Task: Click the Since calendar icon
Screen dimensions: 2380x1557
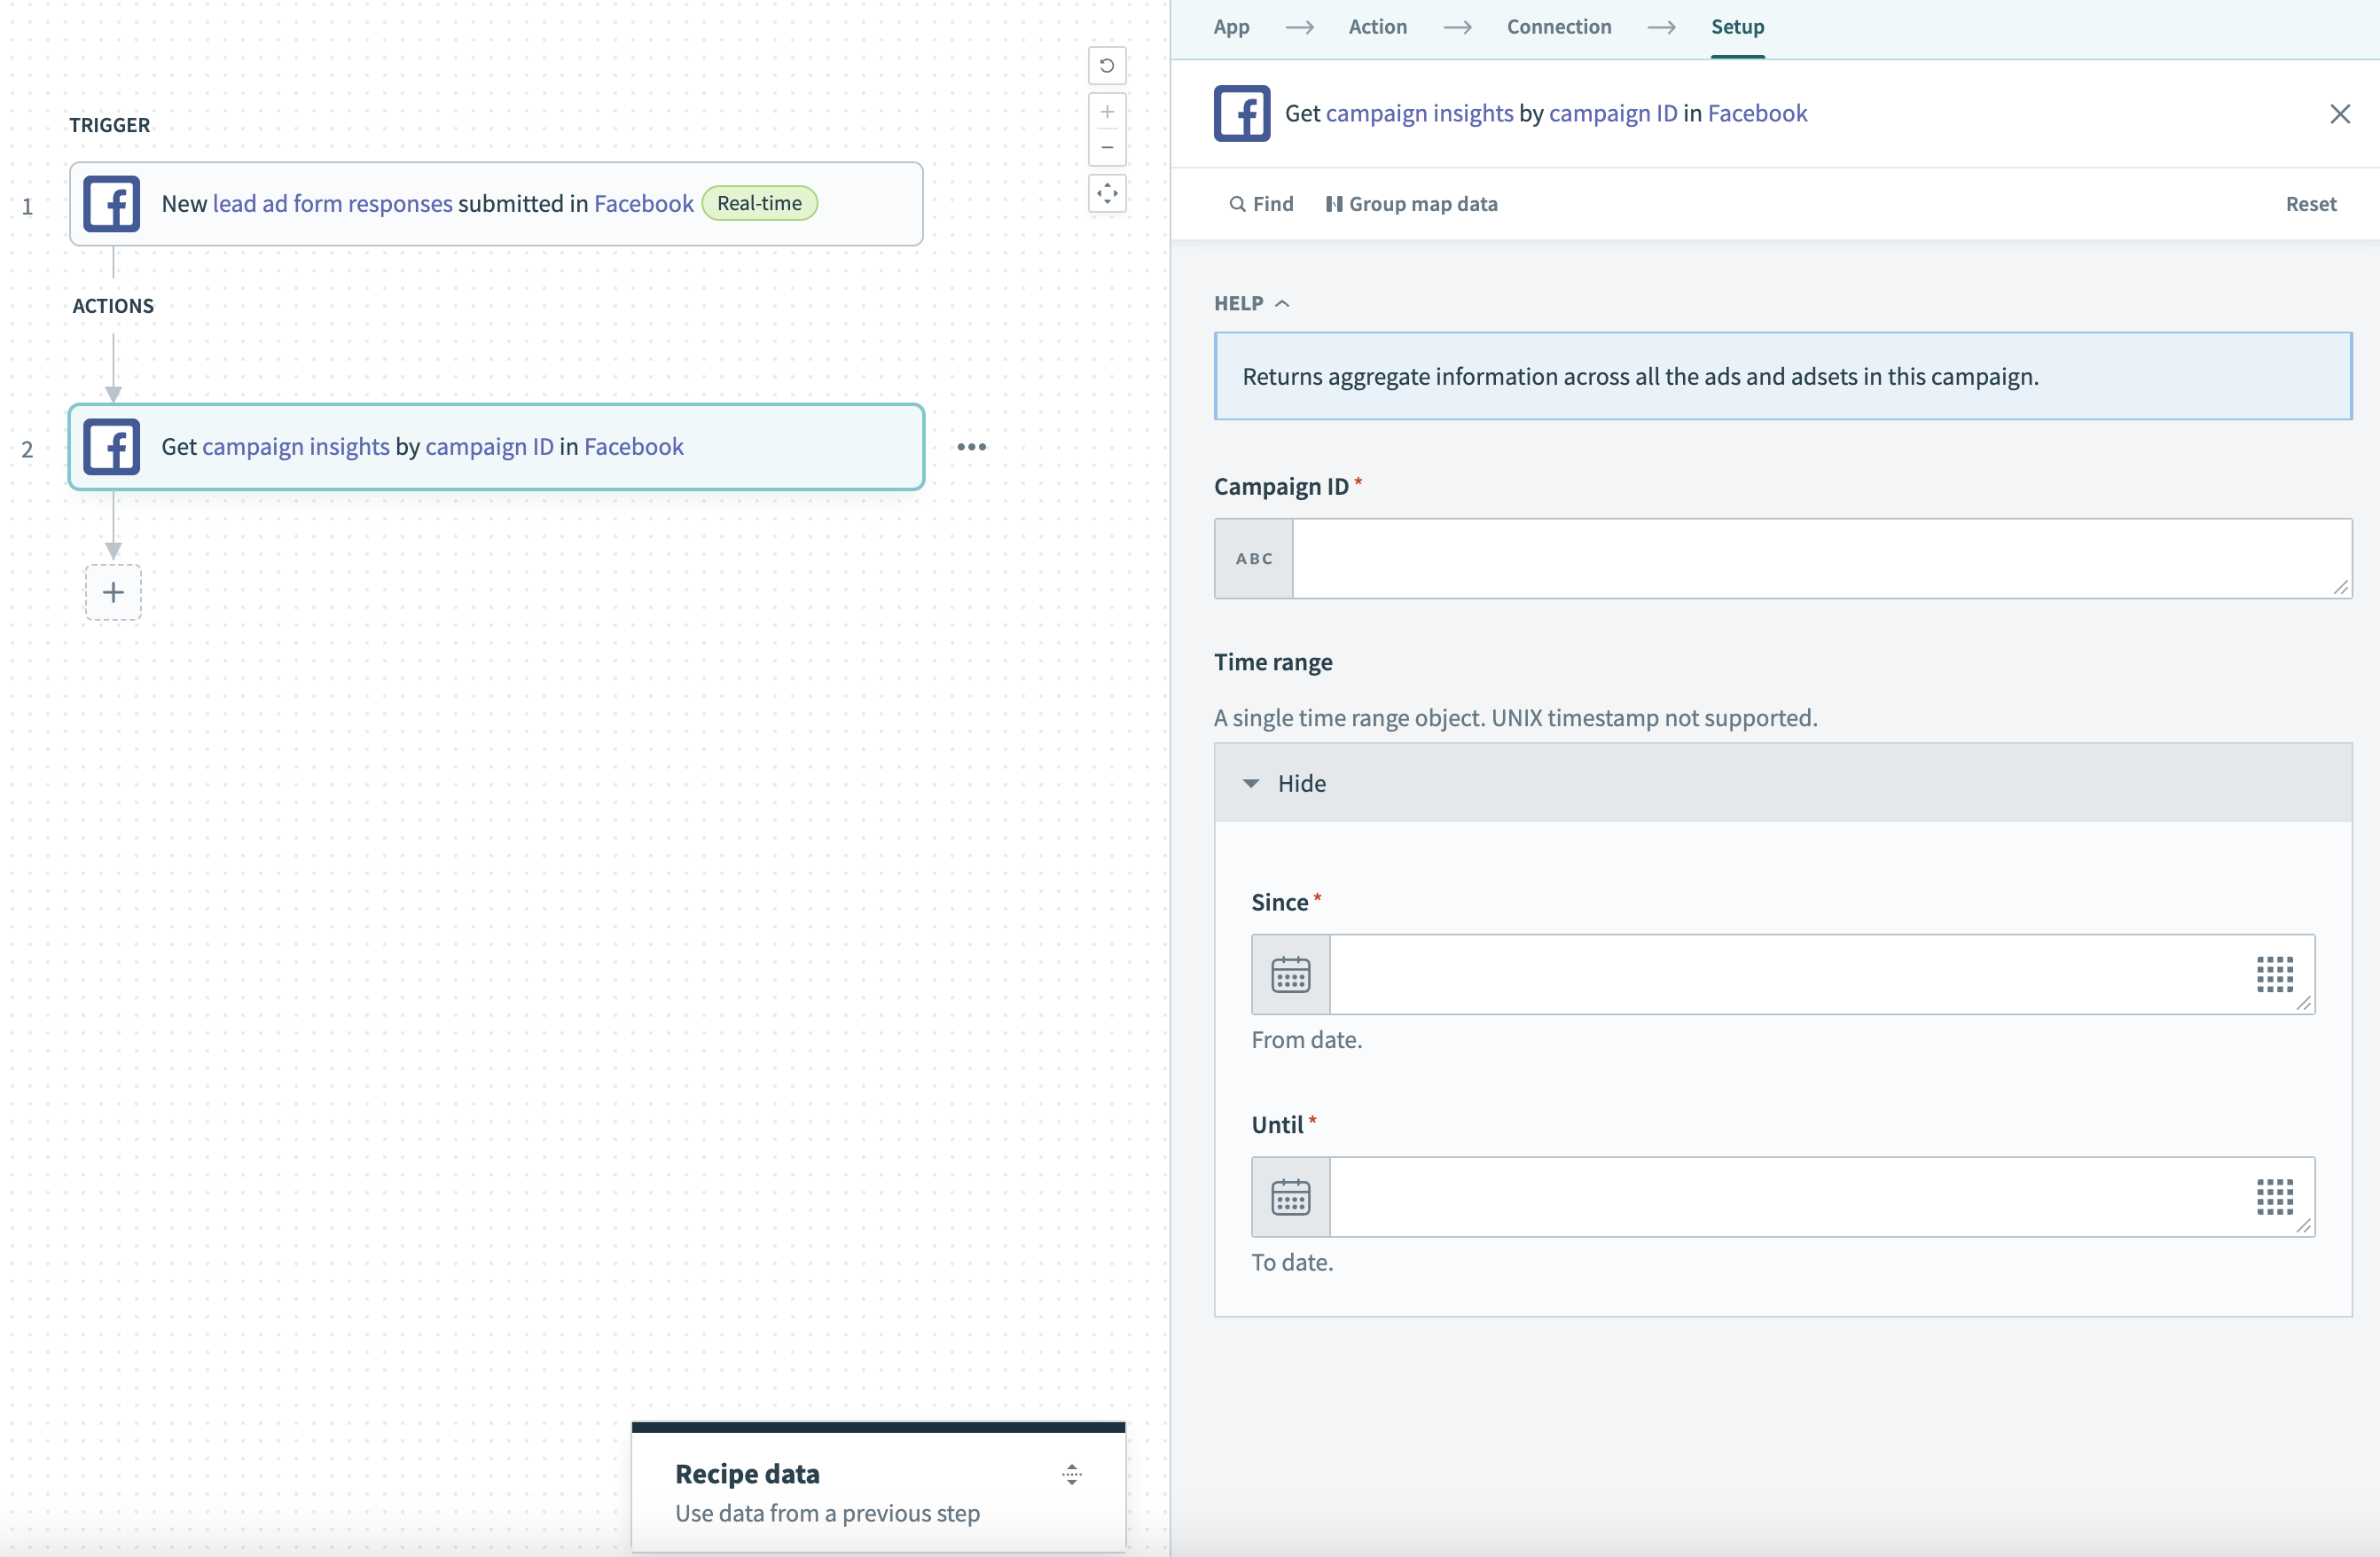Action: tap(1293, 974)
